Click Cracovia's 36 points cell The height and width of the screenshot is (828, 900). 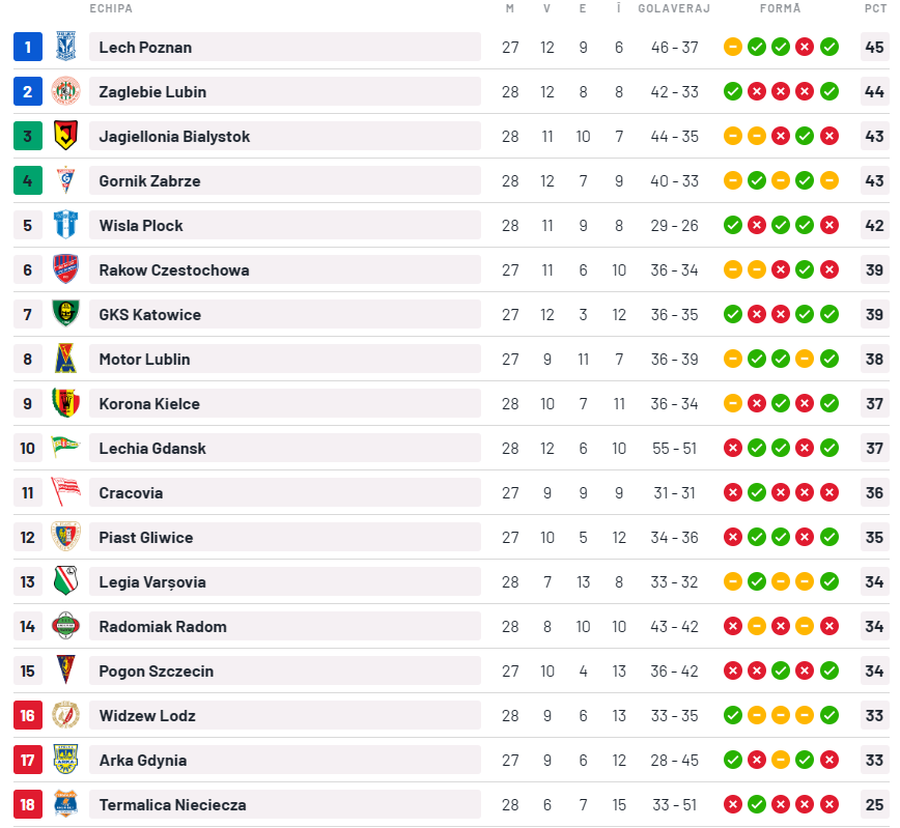[875, 493]
